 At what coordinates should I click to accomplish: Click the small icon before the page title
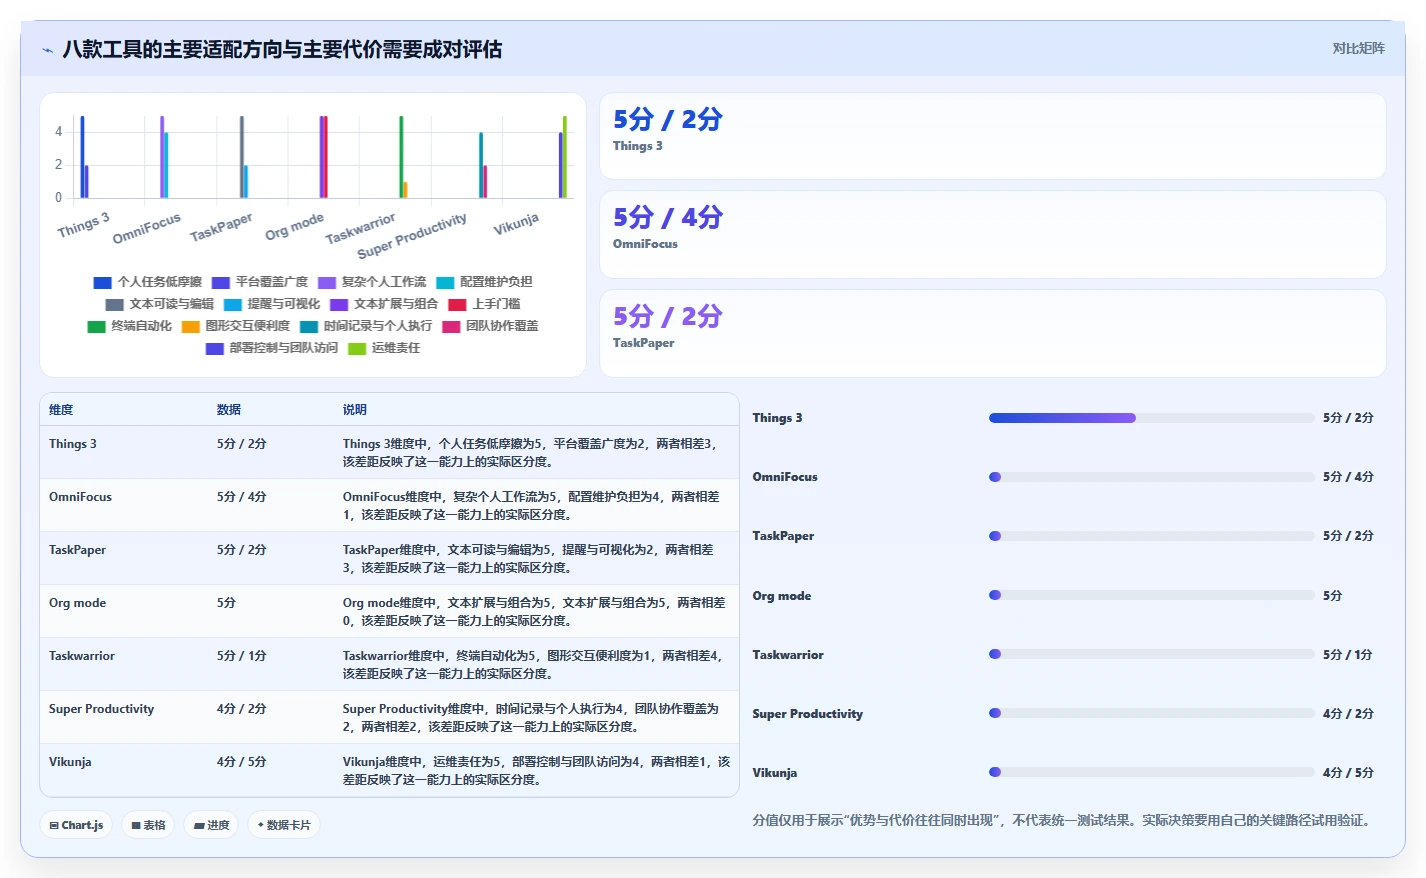click(47, 50)
